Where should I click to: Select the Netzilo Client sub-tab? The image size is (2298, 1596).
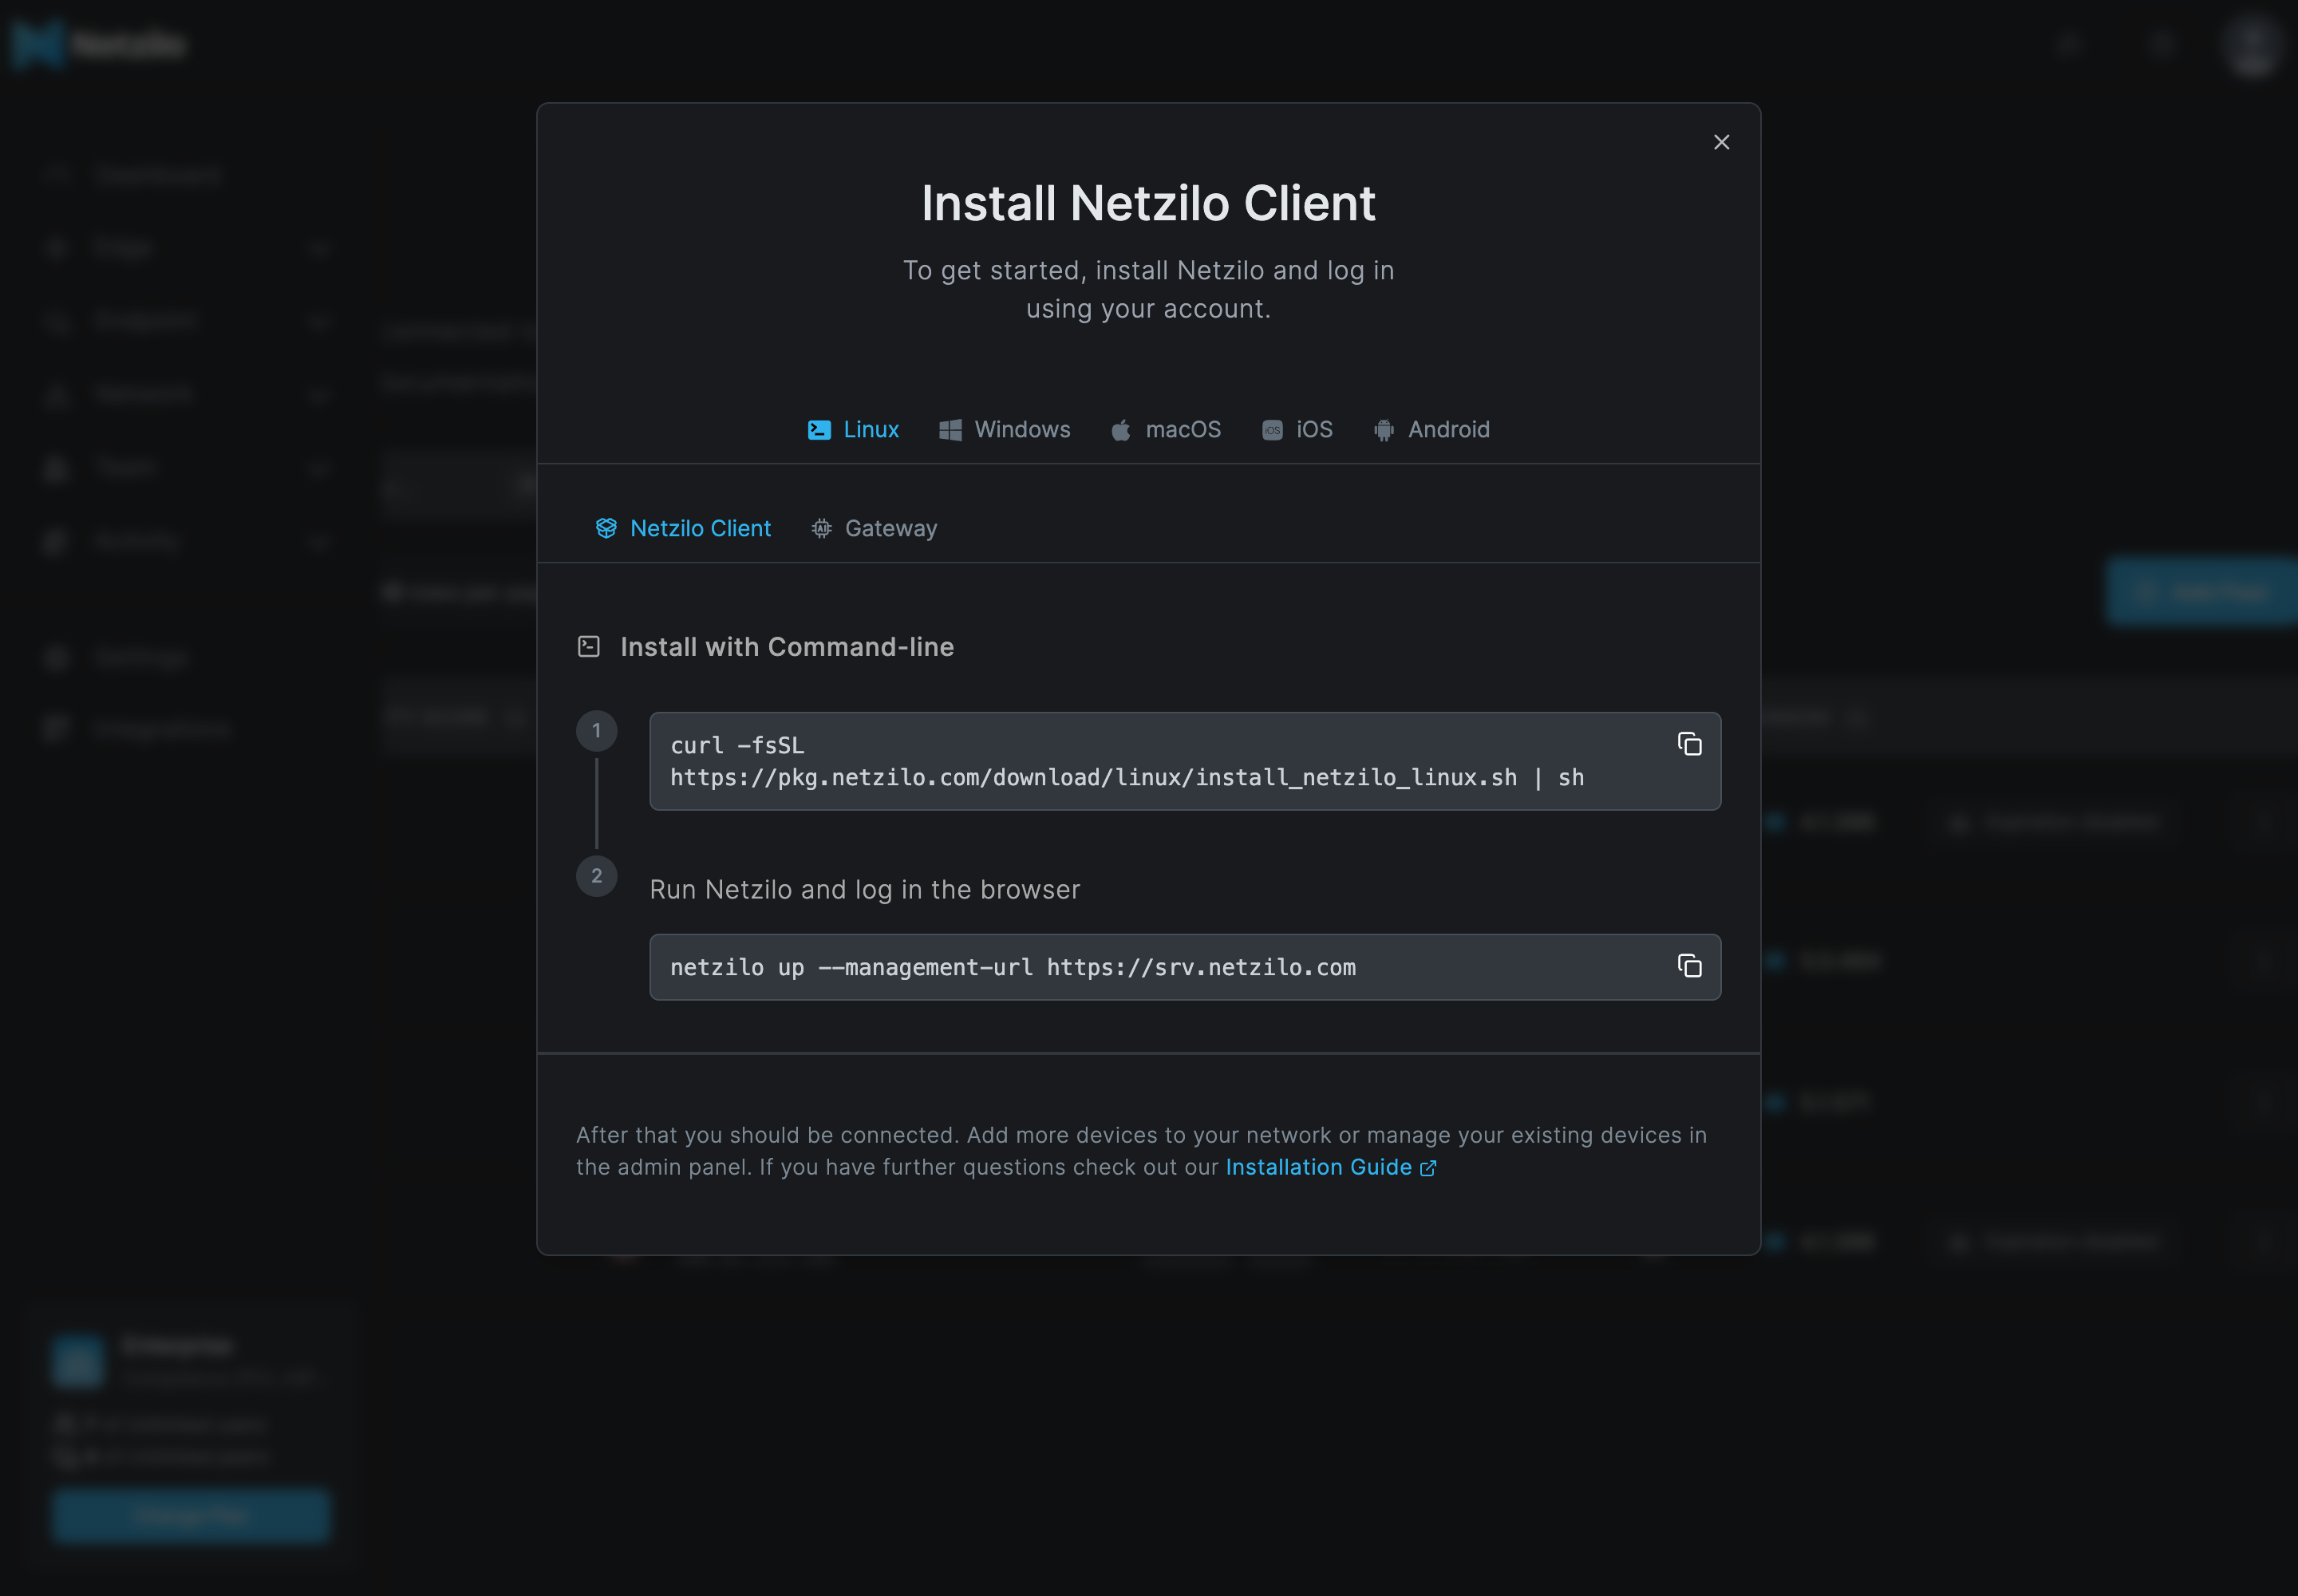tap(683, 528)
